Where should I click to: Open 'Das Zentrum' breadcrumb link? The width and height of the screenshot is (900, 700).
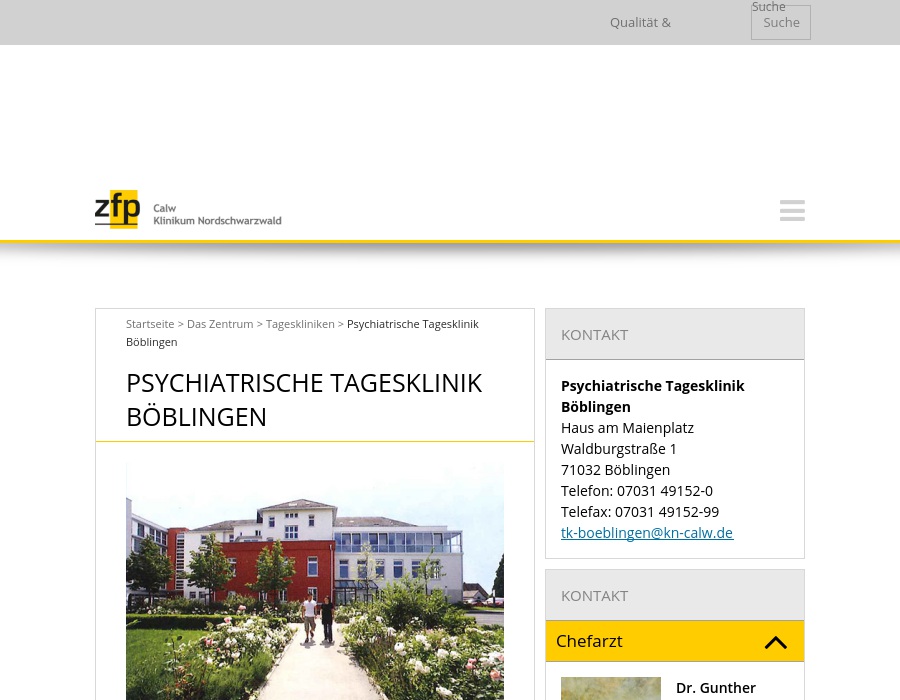220,324
